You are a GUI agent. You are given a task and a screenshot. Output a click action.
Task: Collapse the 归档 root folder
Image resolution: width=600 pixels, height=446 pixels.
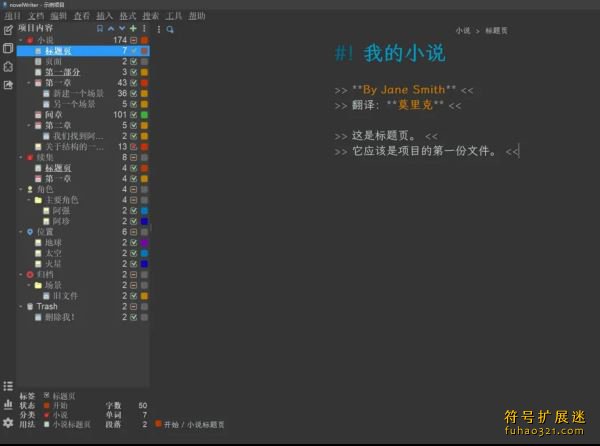click(x=21, y=275)
